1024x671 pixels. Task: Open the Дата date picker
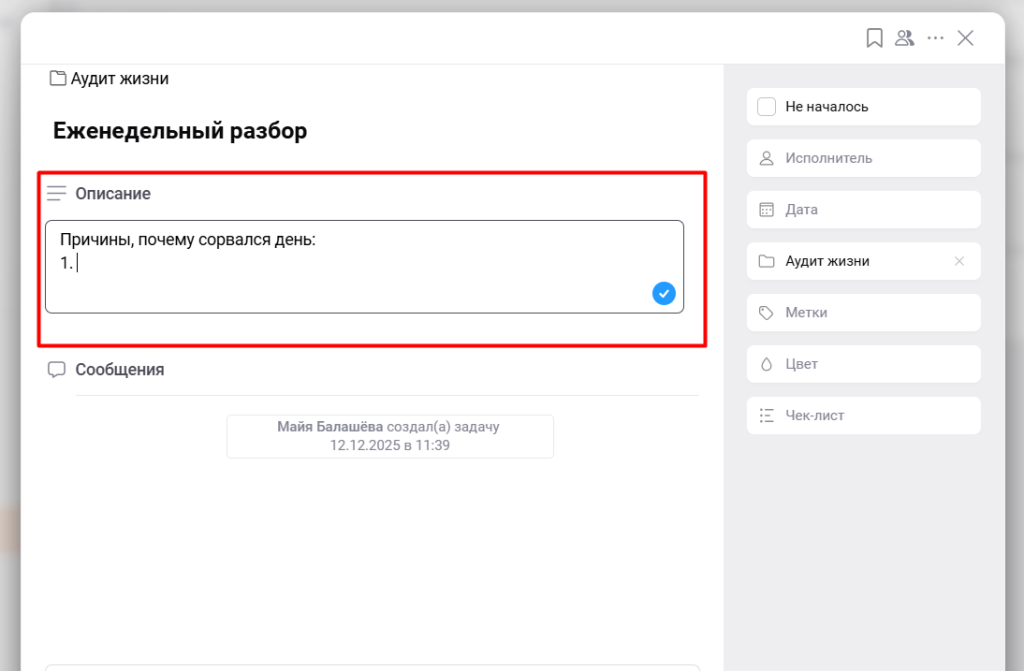pyautogui.click(x=863, y=210)
